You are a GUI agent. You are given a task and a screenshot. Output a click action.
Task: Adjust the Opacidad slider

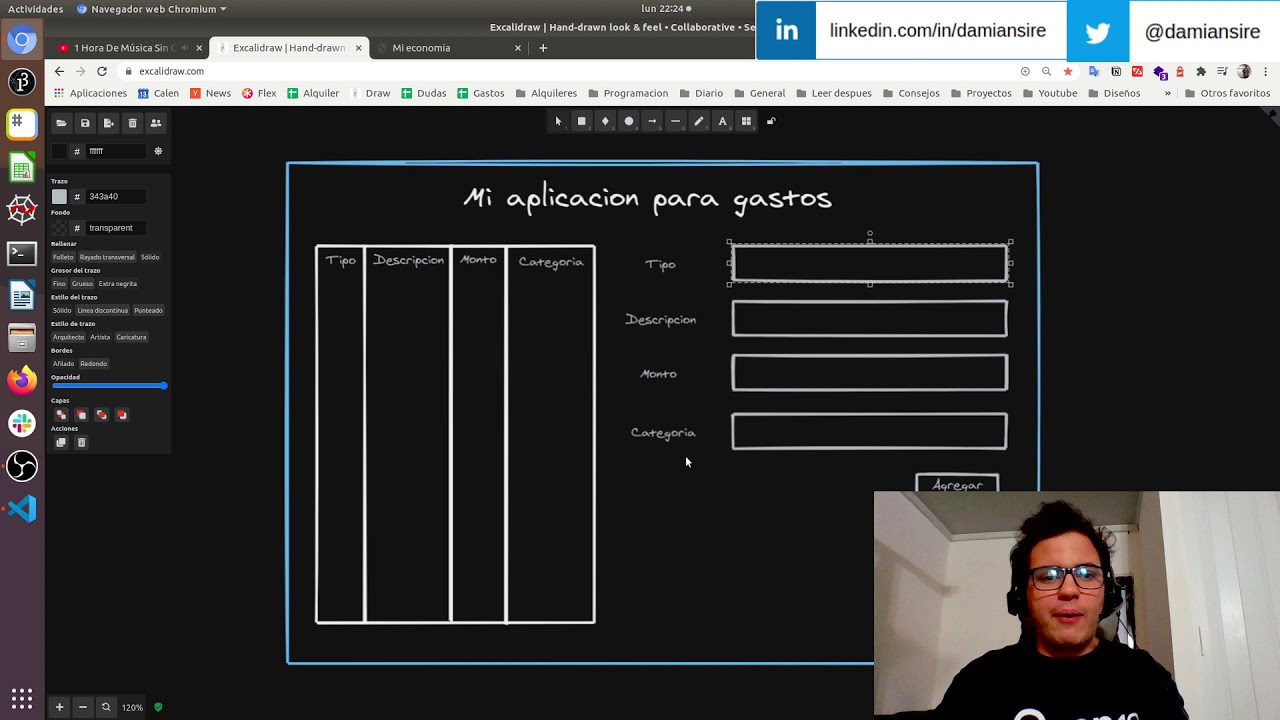pyautogui.click(x=109, y=386)
